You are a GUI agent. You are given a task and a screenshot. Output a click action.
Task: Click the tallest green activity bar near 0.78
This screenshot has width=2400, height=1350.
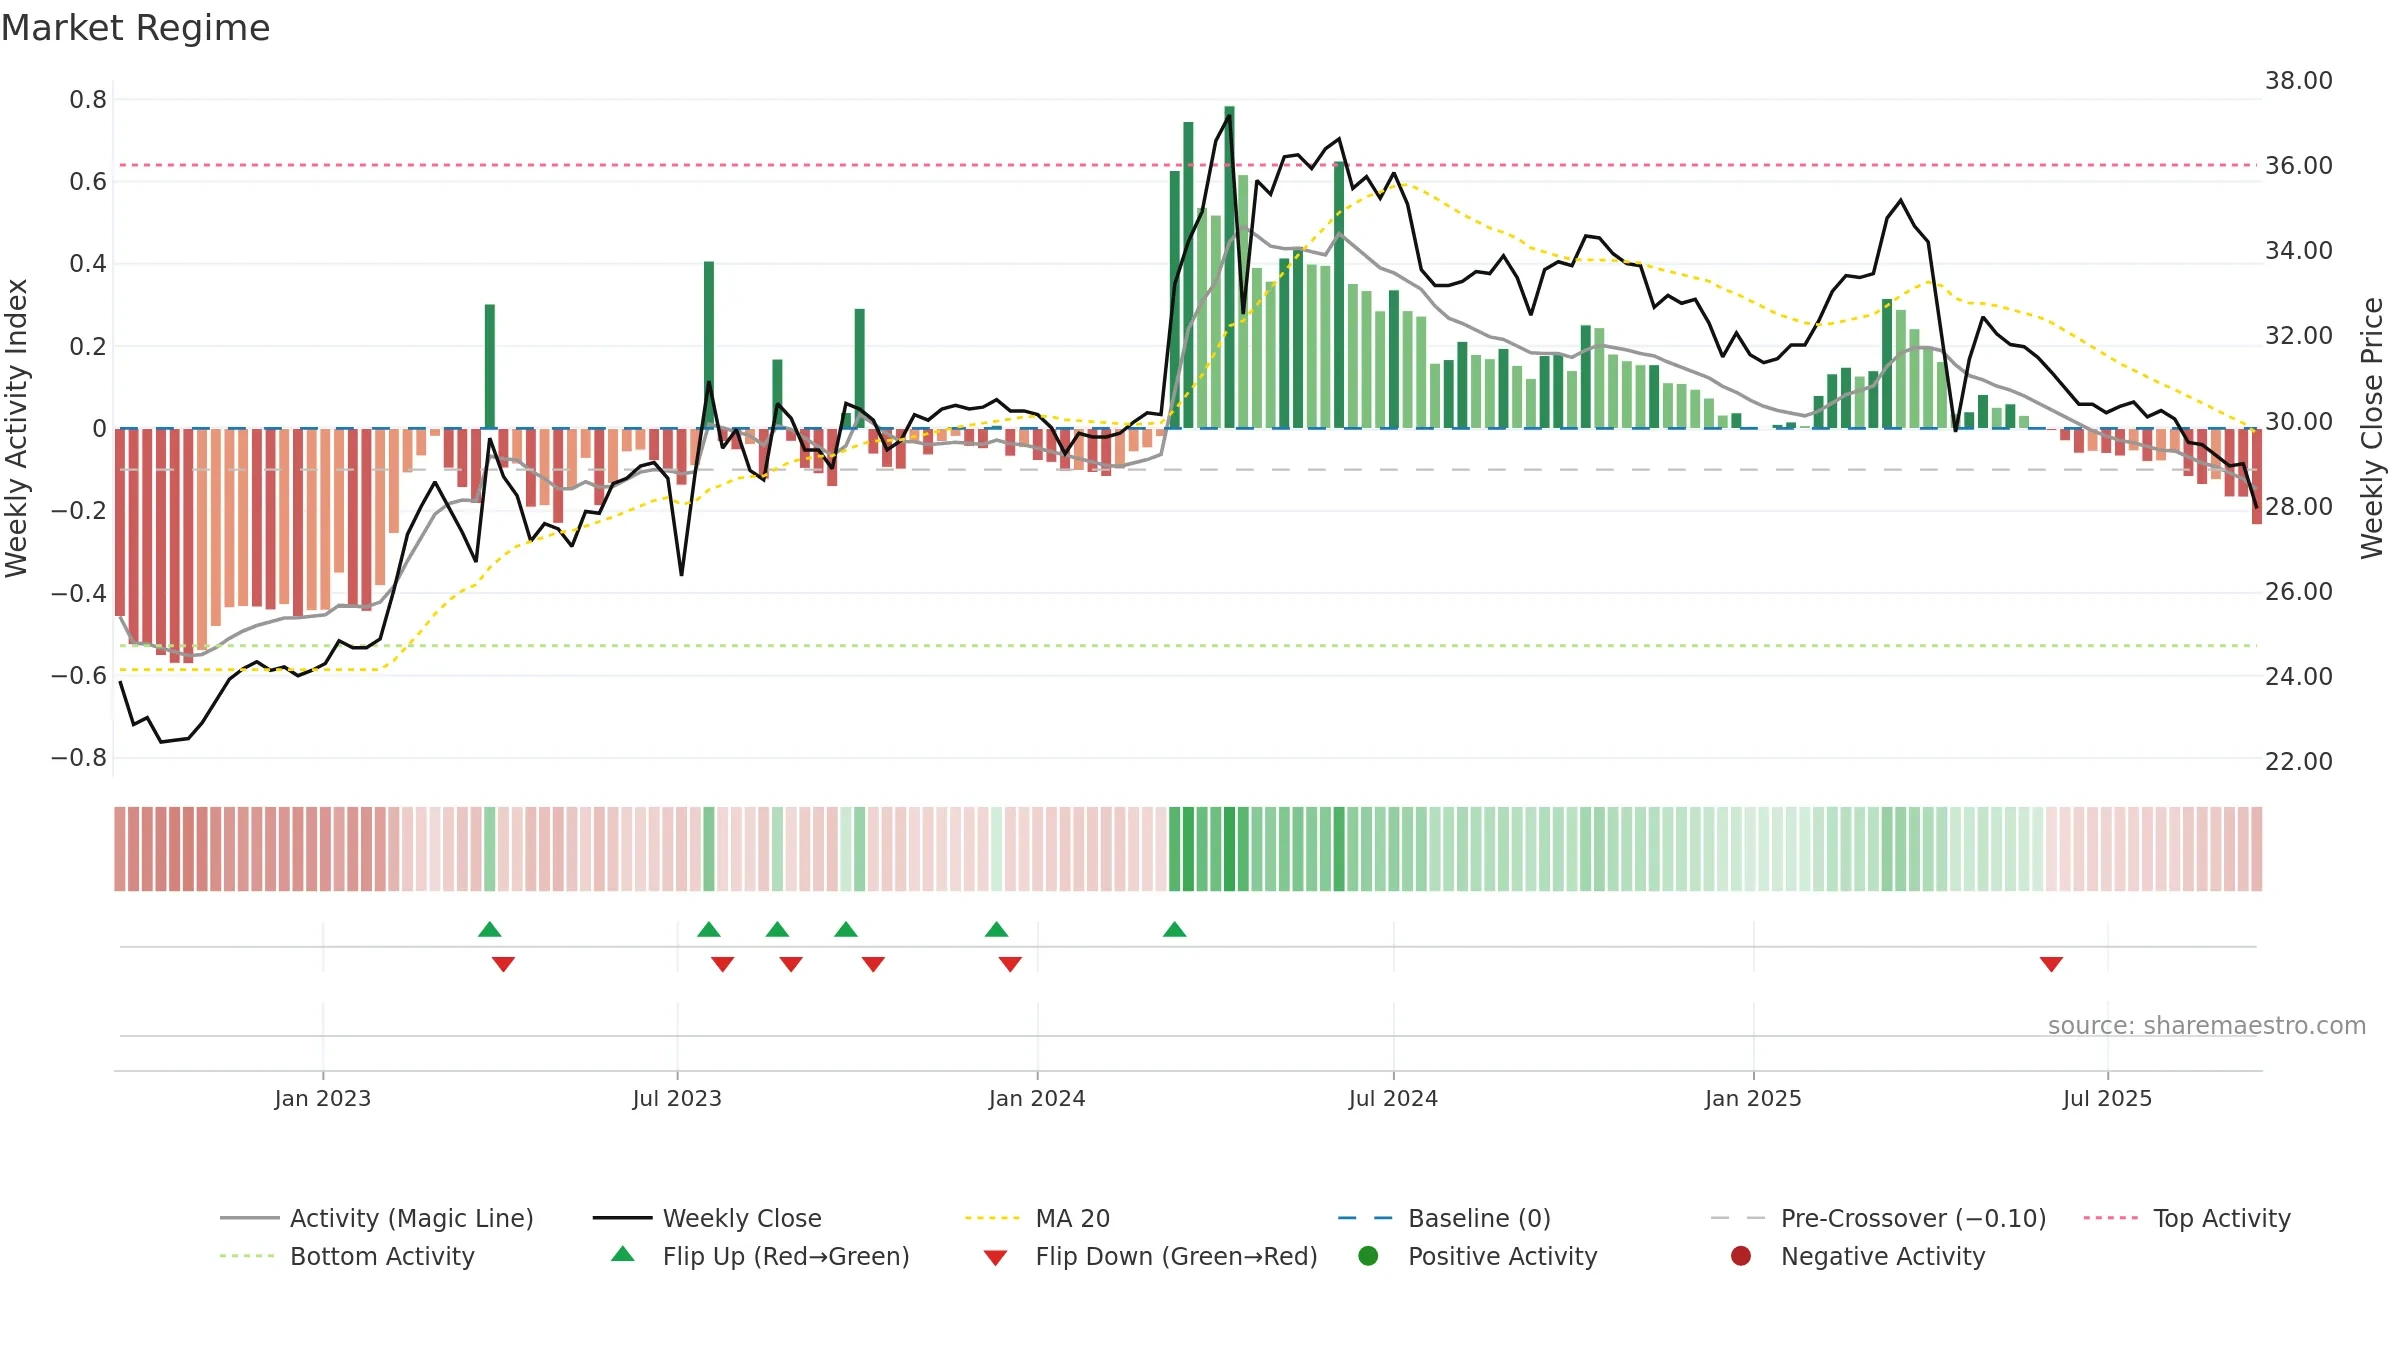(1229, 267)
